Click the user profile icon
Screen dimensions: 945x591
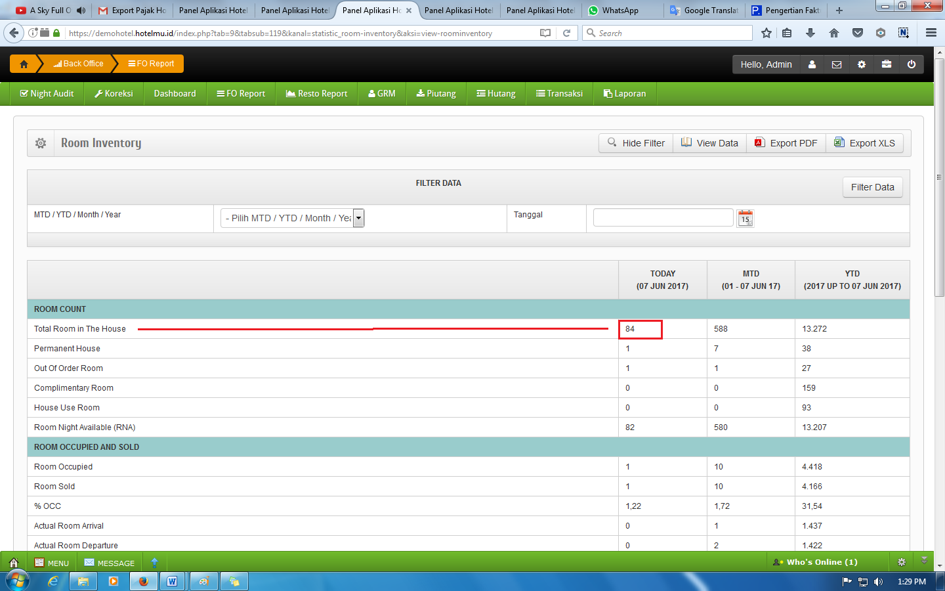(812, 65)
